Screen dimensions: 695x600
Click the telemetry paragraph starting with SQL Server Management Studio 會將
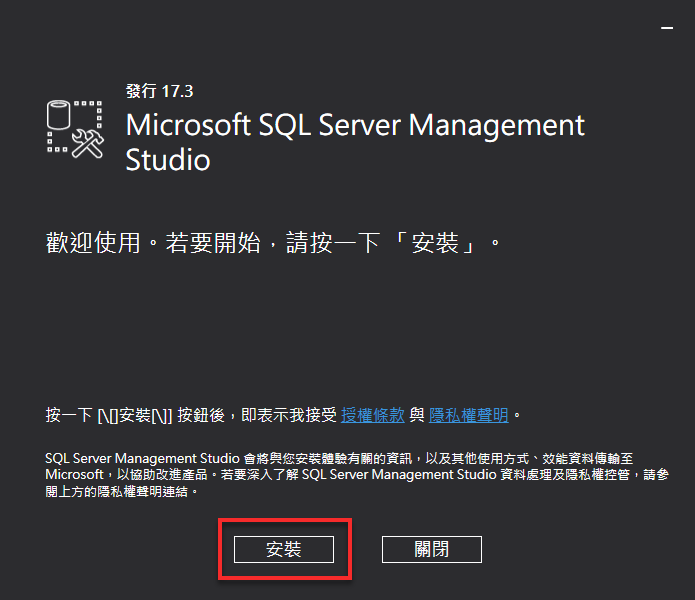point(357,475)
